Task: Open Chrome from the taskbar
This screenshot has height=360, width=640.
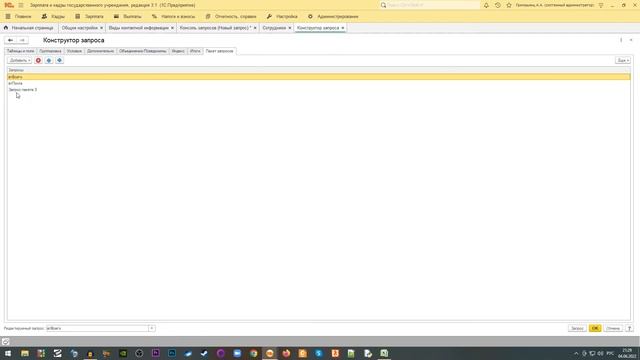Action: click(x=253, y=353)
